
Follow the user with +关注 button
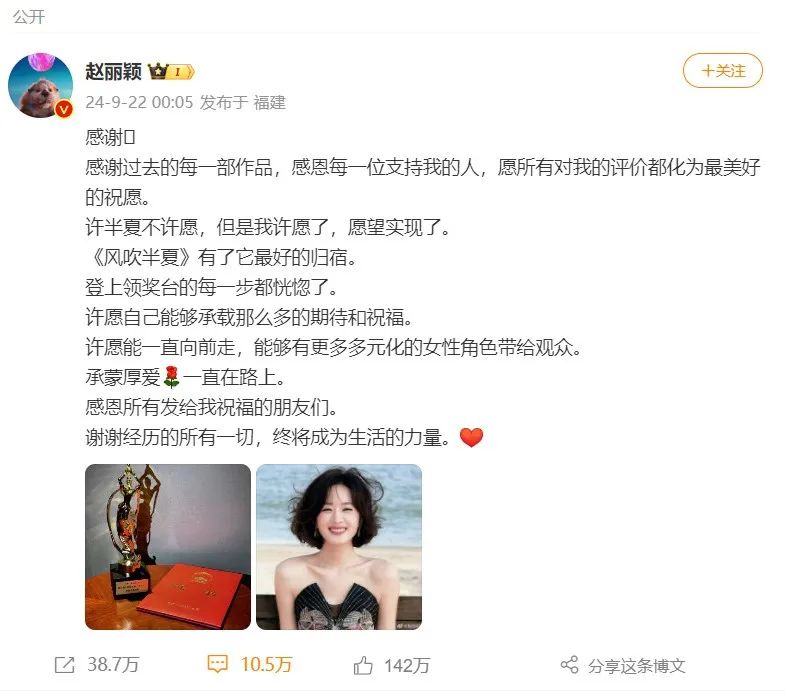pyautogui.click(x=723, y=71)
